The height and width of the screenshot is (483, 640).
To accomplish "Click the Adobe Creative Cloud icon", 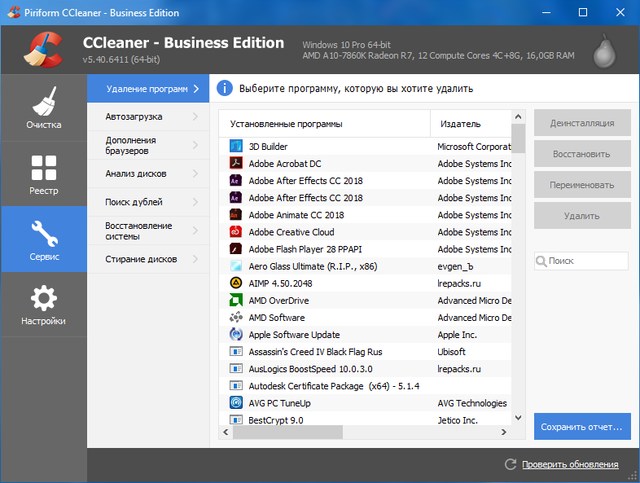I will point(236,232).
